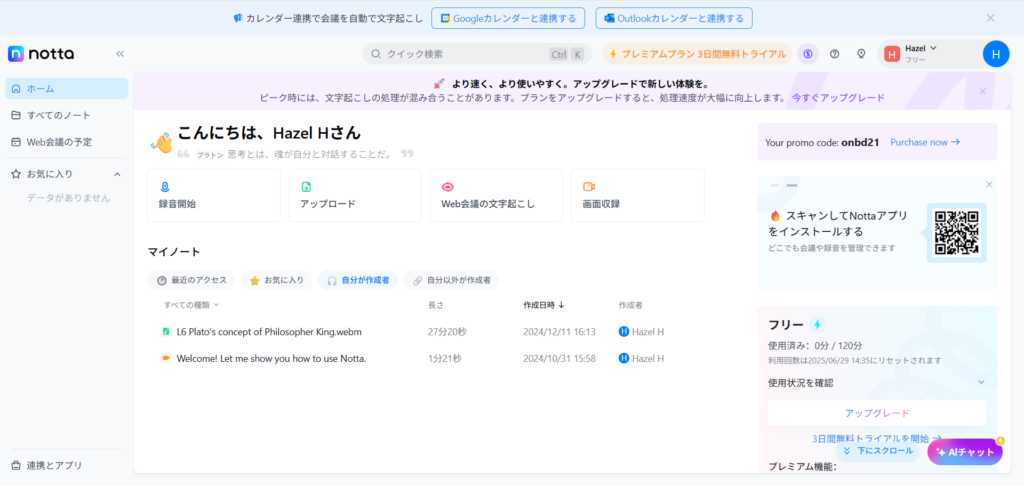Collapse the left sidebar
The image size is (1024, 486).
point(120,54)
